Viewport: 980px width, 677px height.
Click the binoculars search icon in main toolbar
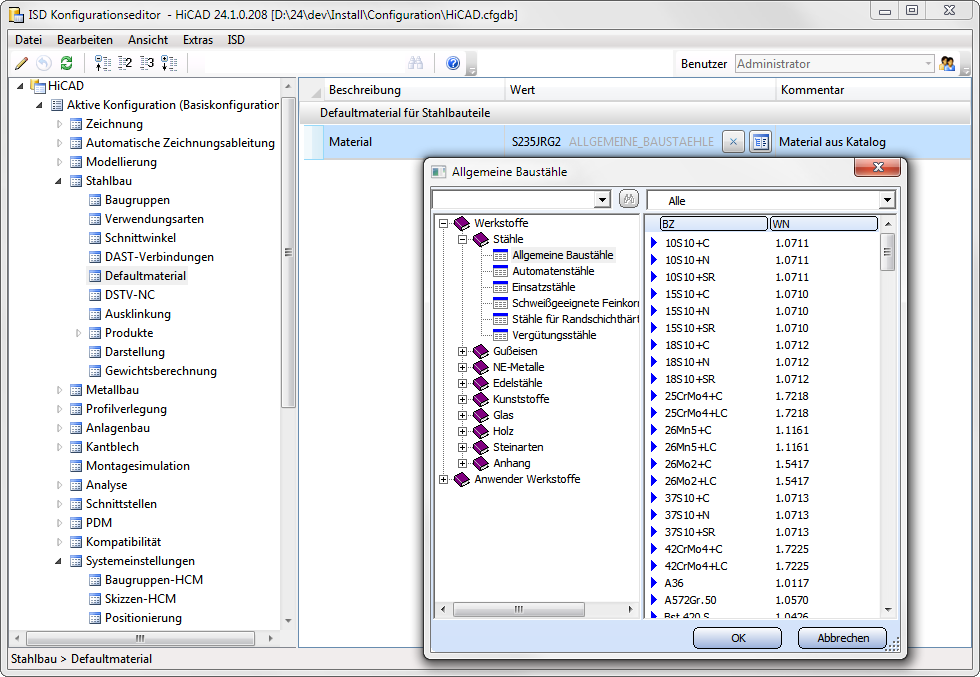(416, 63)
